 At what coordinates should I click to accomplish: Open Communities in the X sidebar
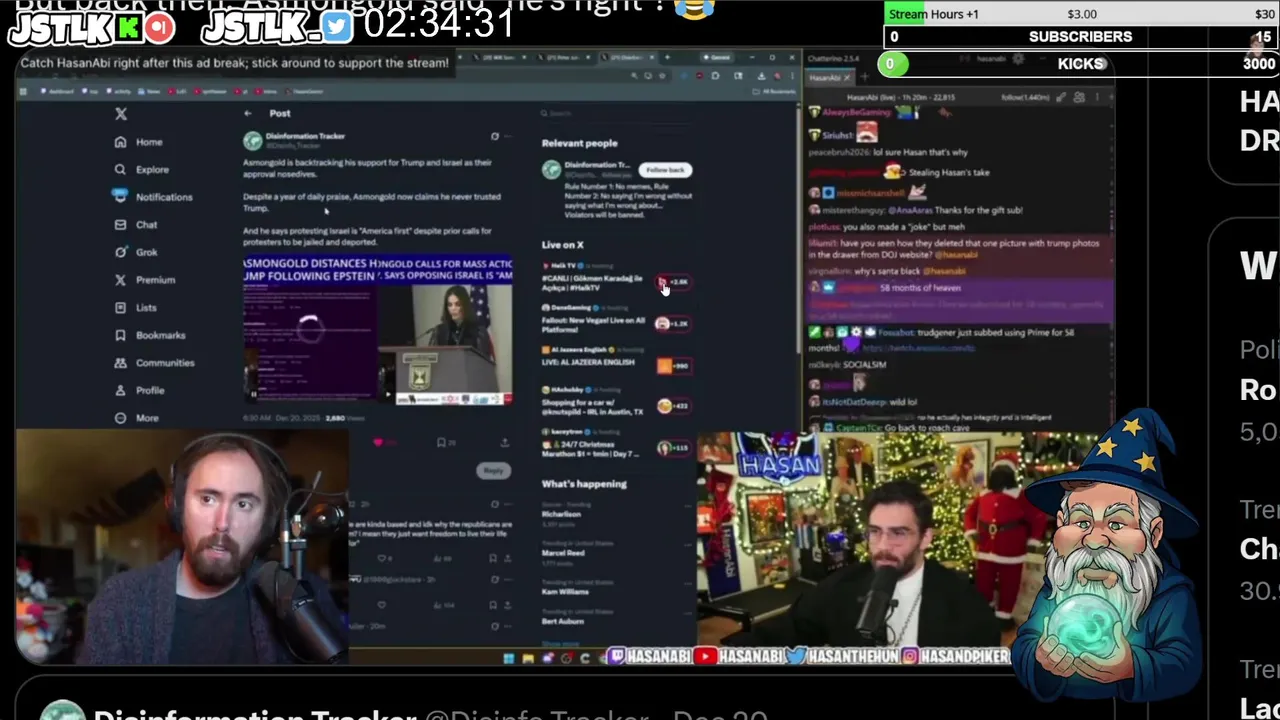pos(154,363)
